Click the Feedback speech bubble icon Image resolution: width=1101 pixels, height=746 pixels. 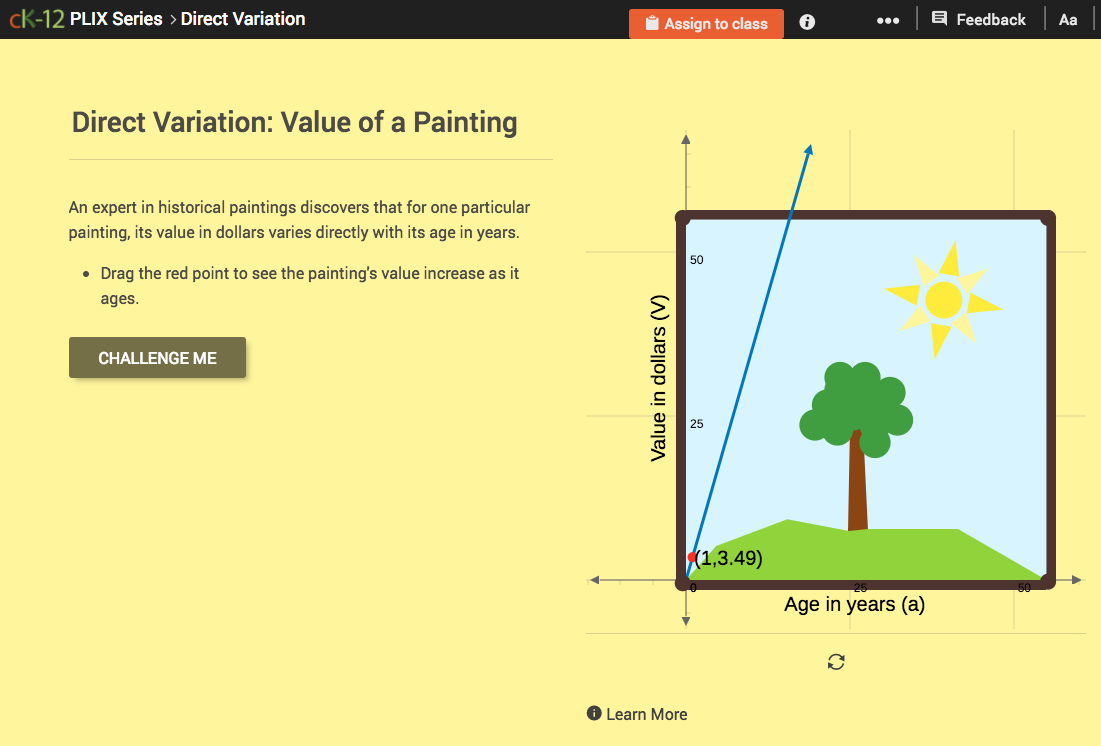(x=938, y=18)
